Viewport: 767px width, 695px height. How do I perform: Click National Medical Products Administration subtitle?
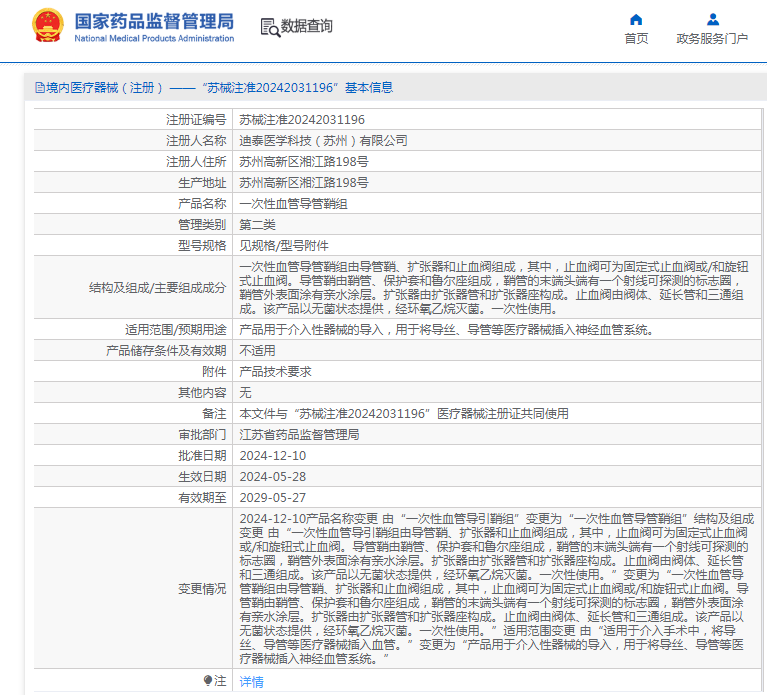click(x=154, y=38)
